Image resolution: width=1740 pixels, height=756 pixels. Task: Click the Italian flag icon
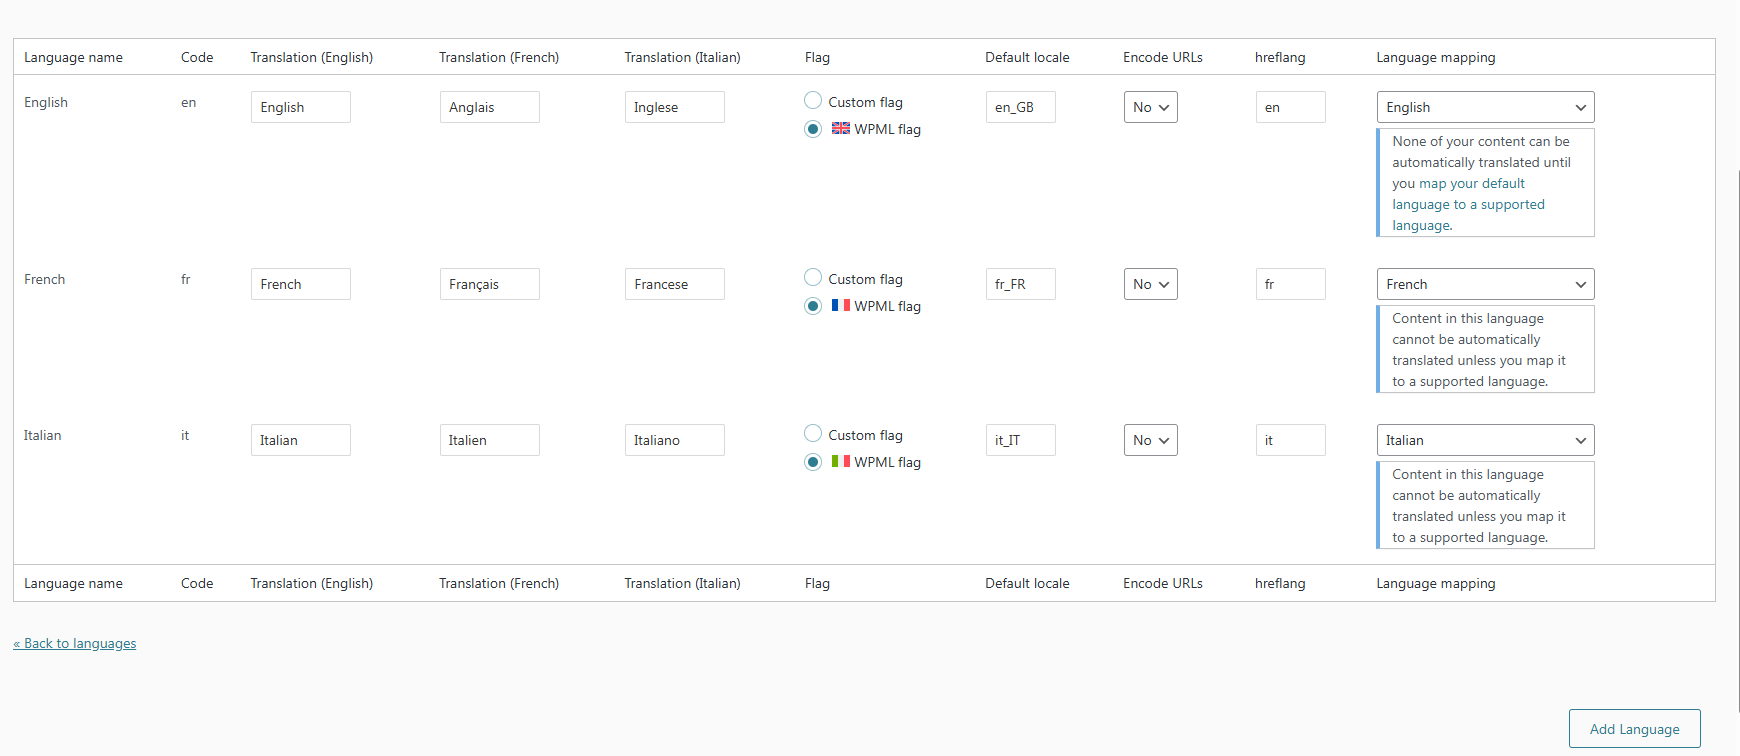(x=841, y=462)
